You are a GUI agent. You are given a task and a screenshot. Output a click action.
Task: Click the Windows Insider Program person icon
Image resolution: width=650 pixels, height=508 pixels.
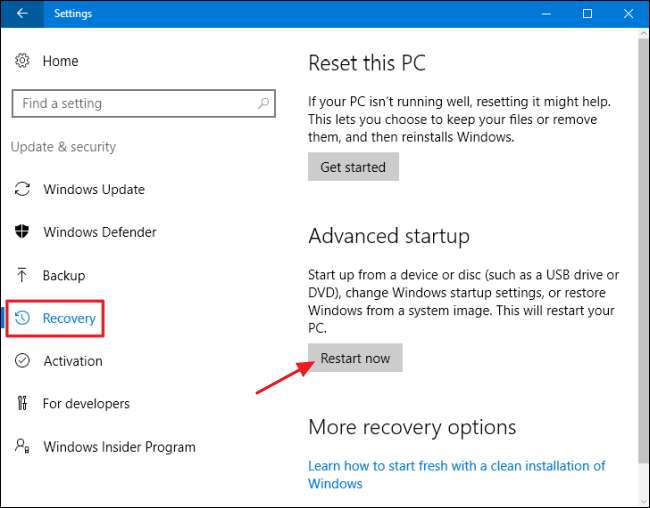click(22, 446)
